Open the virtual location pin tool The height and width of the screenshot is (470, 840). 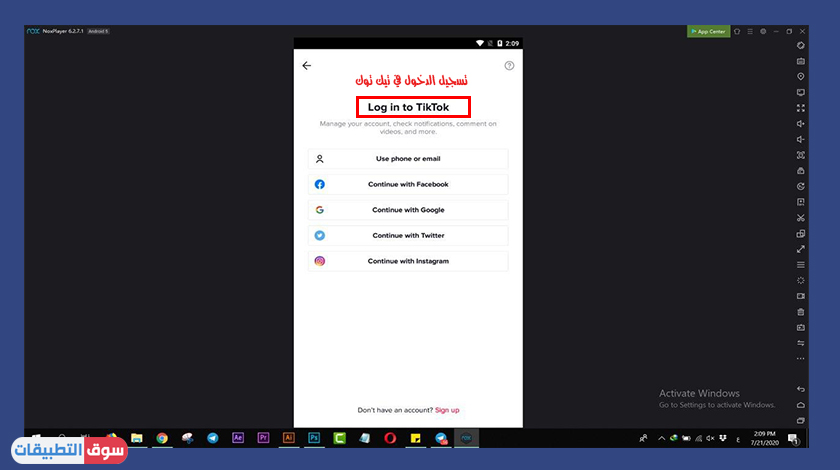pos(800,77)
